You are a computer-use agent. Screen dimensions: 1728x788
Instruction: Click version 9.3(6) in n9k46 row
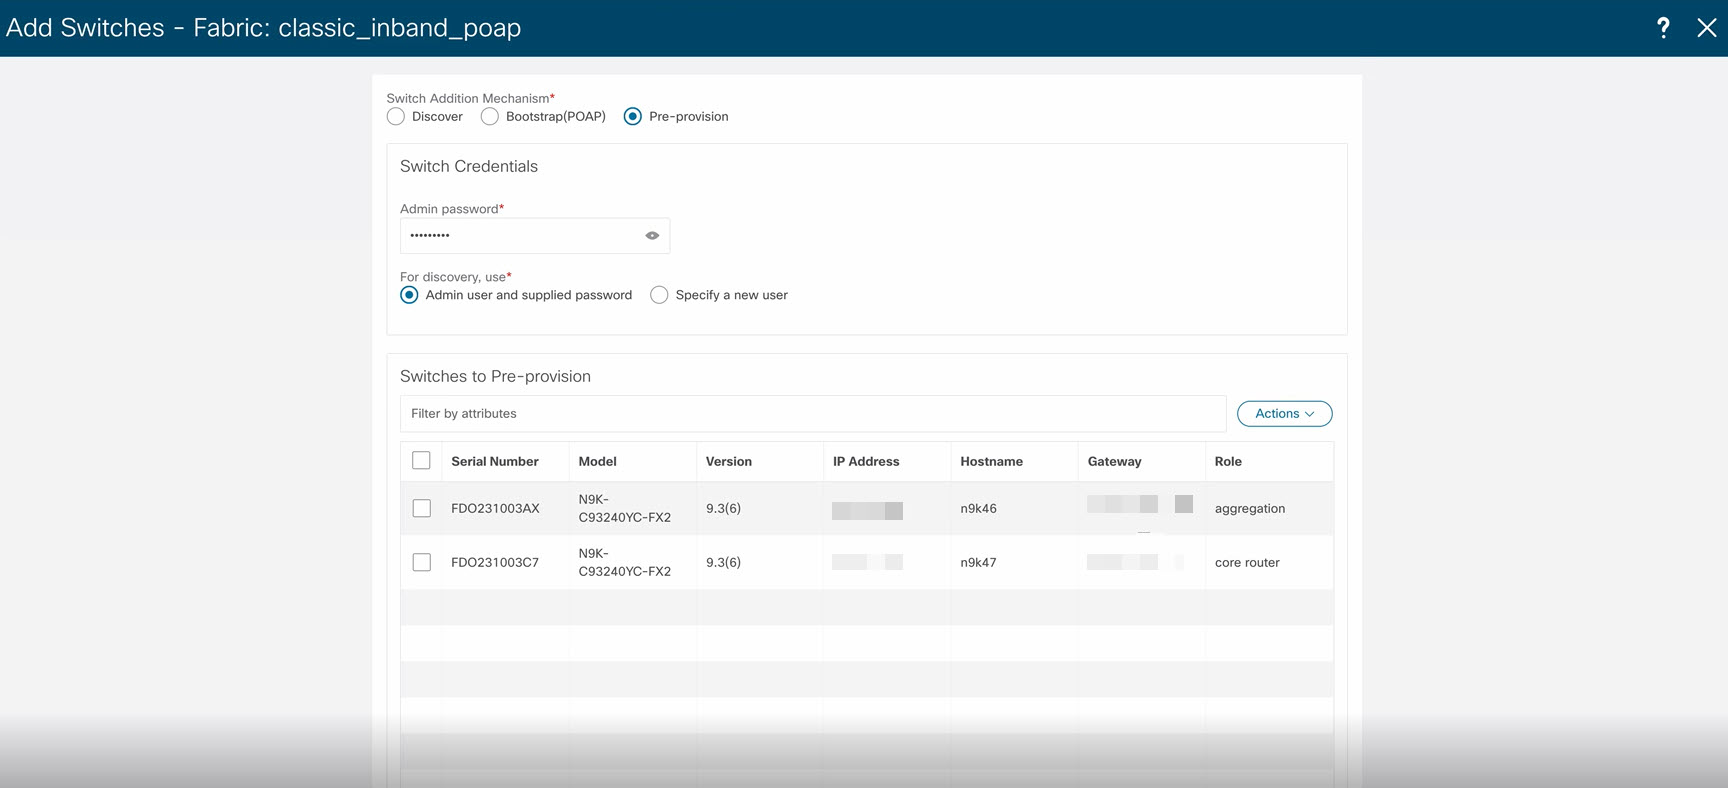pos(723,509)
